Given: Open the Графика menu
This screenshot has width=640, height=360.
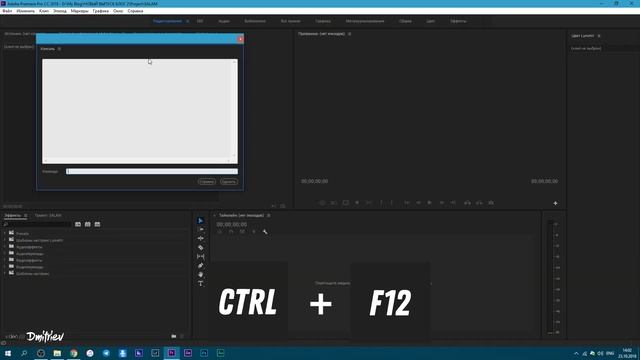Looking at the screenshot, I should coord(100,11).
